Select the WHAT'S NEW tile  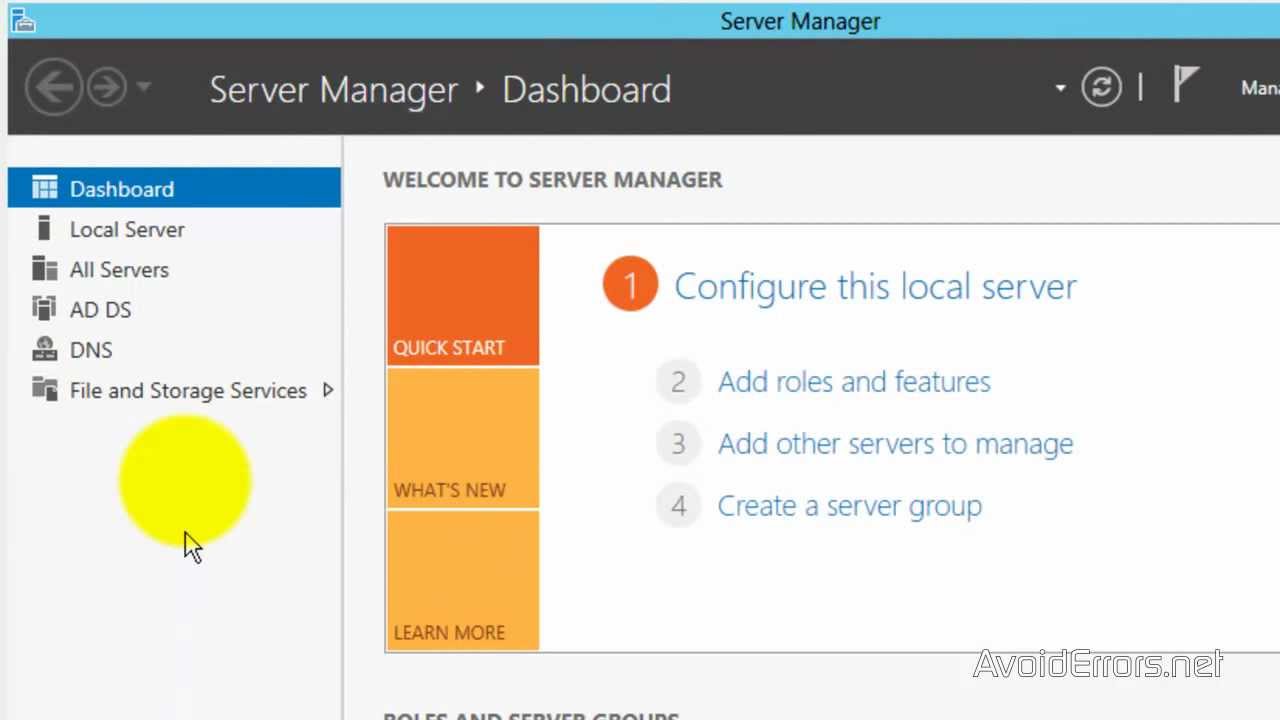click(462, 439)
